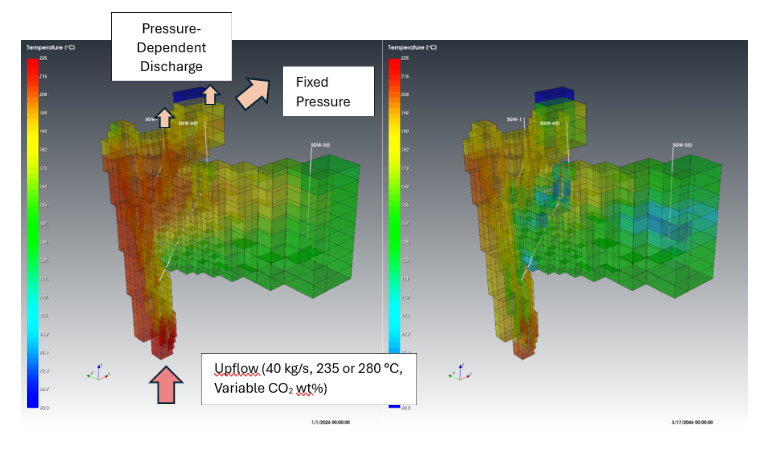Click the Upflow description text box
The image size is (768, 451).
(308, 378)
